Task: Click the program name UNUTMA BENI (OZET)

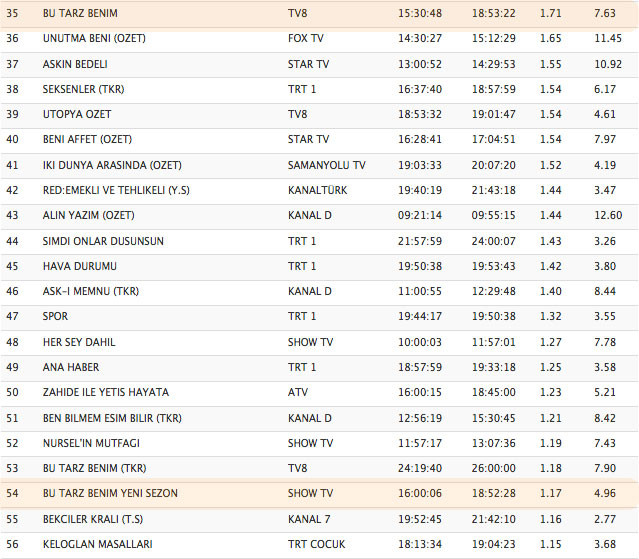Action: (x=94, y=38)
